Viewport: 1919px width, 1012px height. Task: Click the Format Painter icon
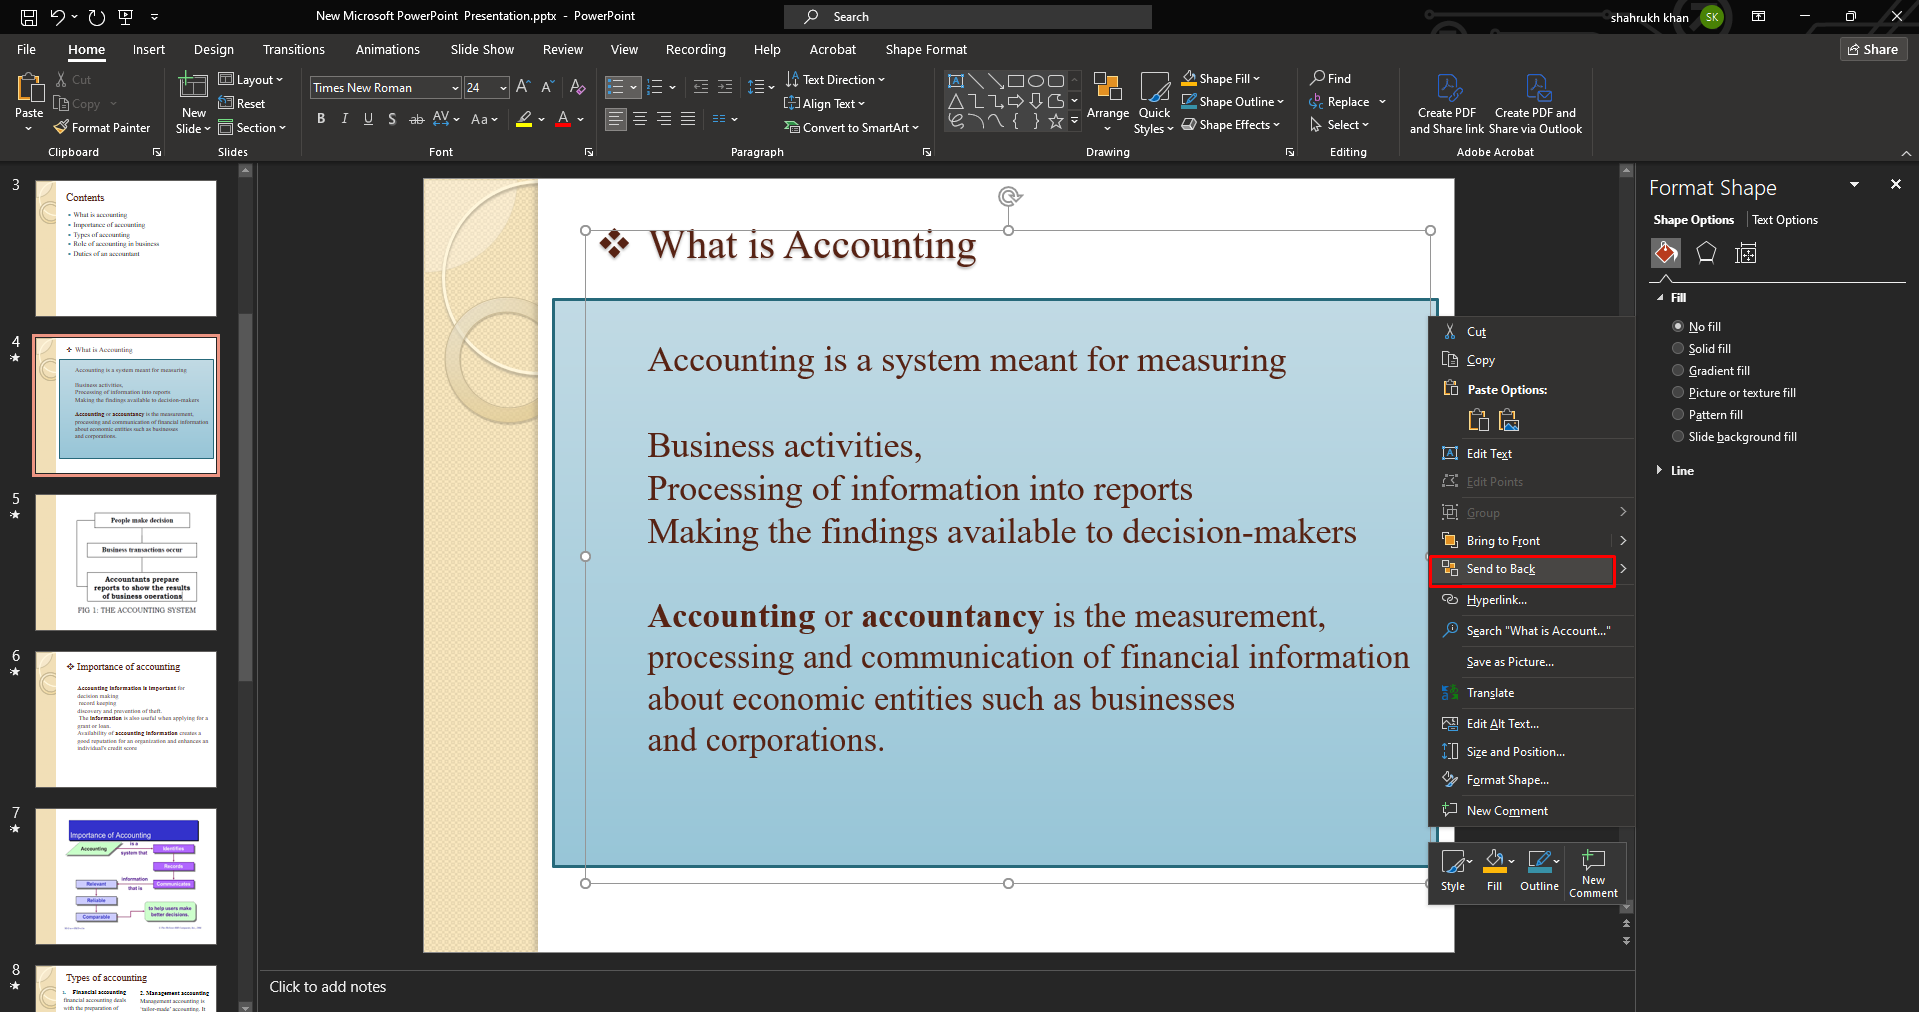pyautogui.click(x=62, y=128)
